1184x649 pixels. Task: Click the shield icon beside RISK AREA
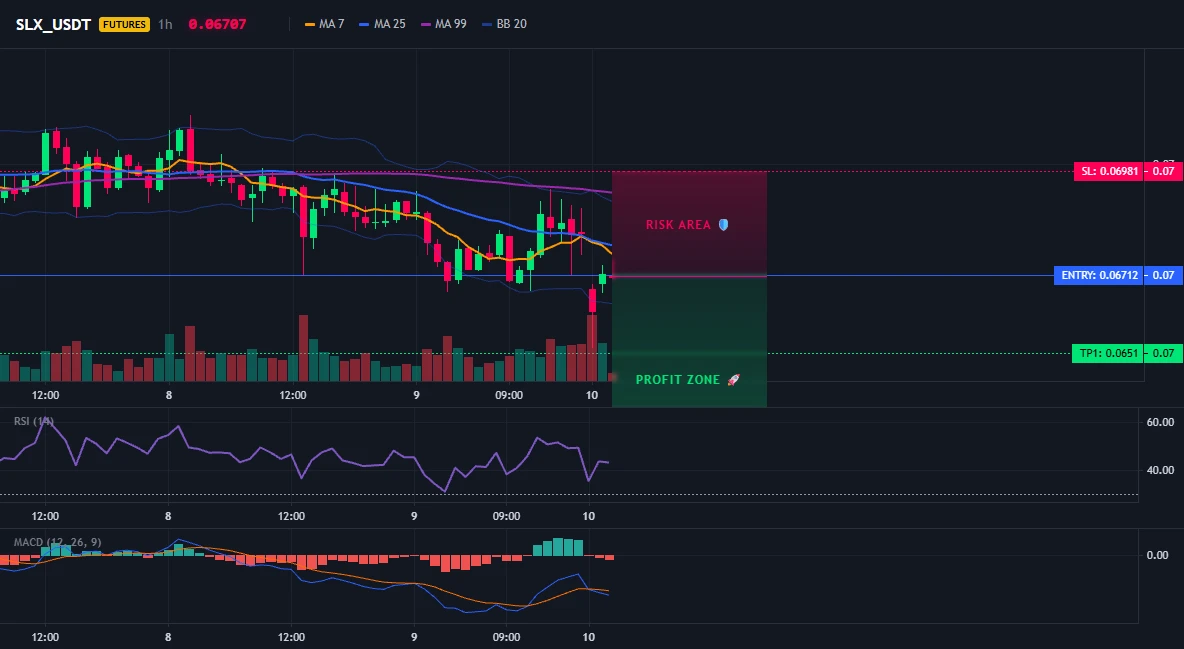click(x=723, y=224)
